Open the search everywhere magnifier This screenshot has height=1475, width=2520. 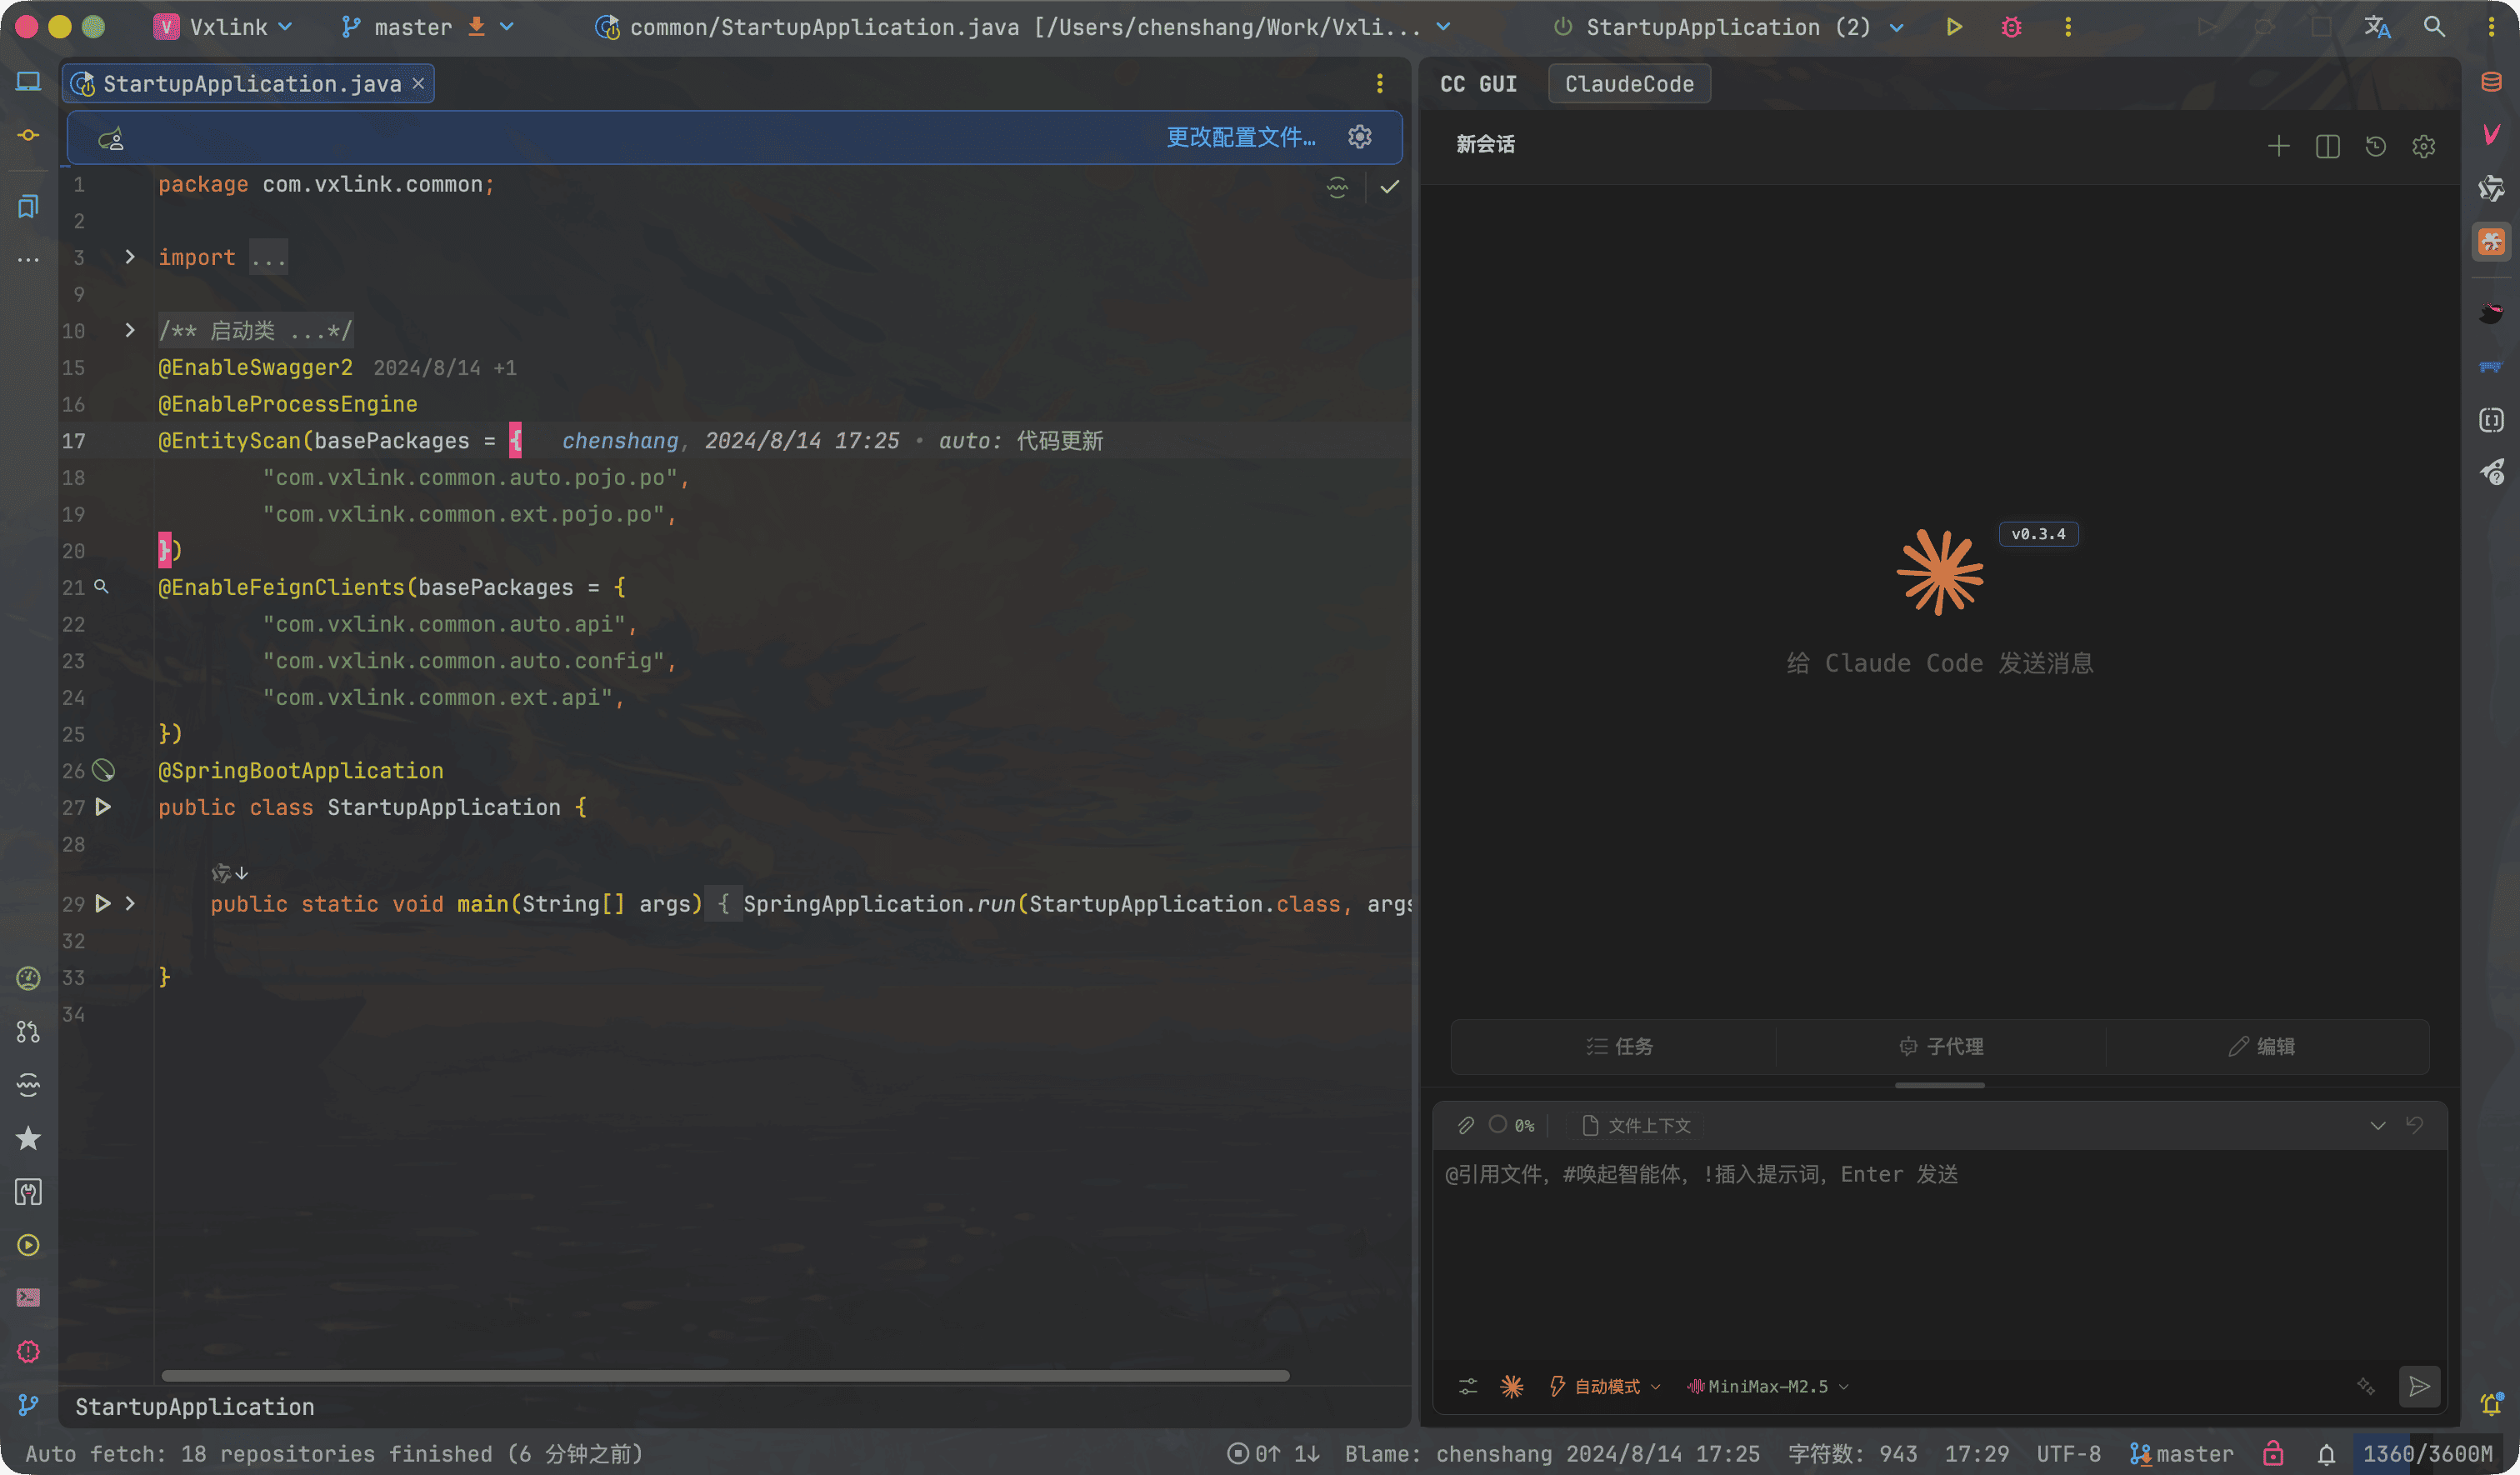2434,27
